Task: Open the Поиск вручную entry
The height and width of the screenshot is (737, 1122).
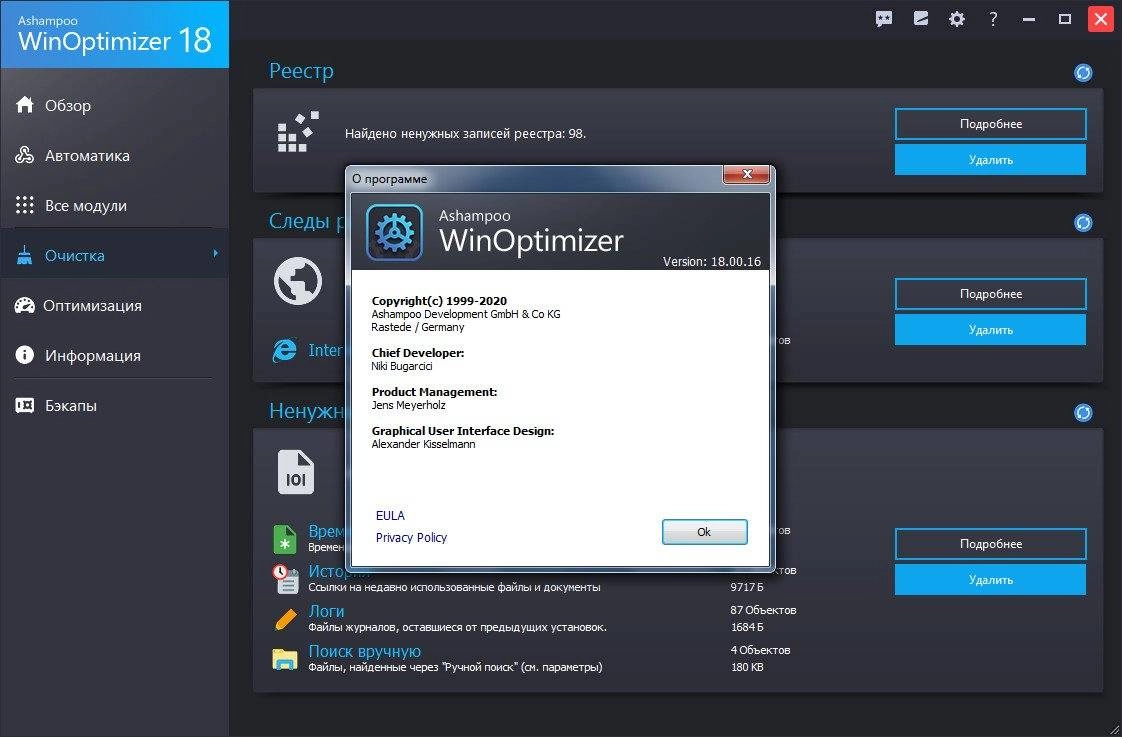Action: click(365, 651)
